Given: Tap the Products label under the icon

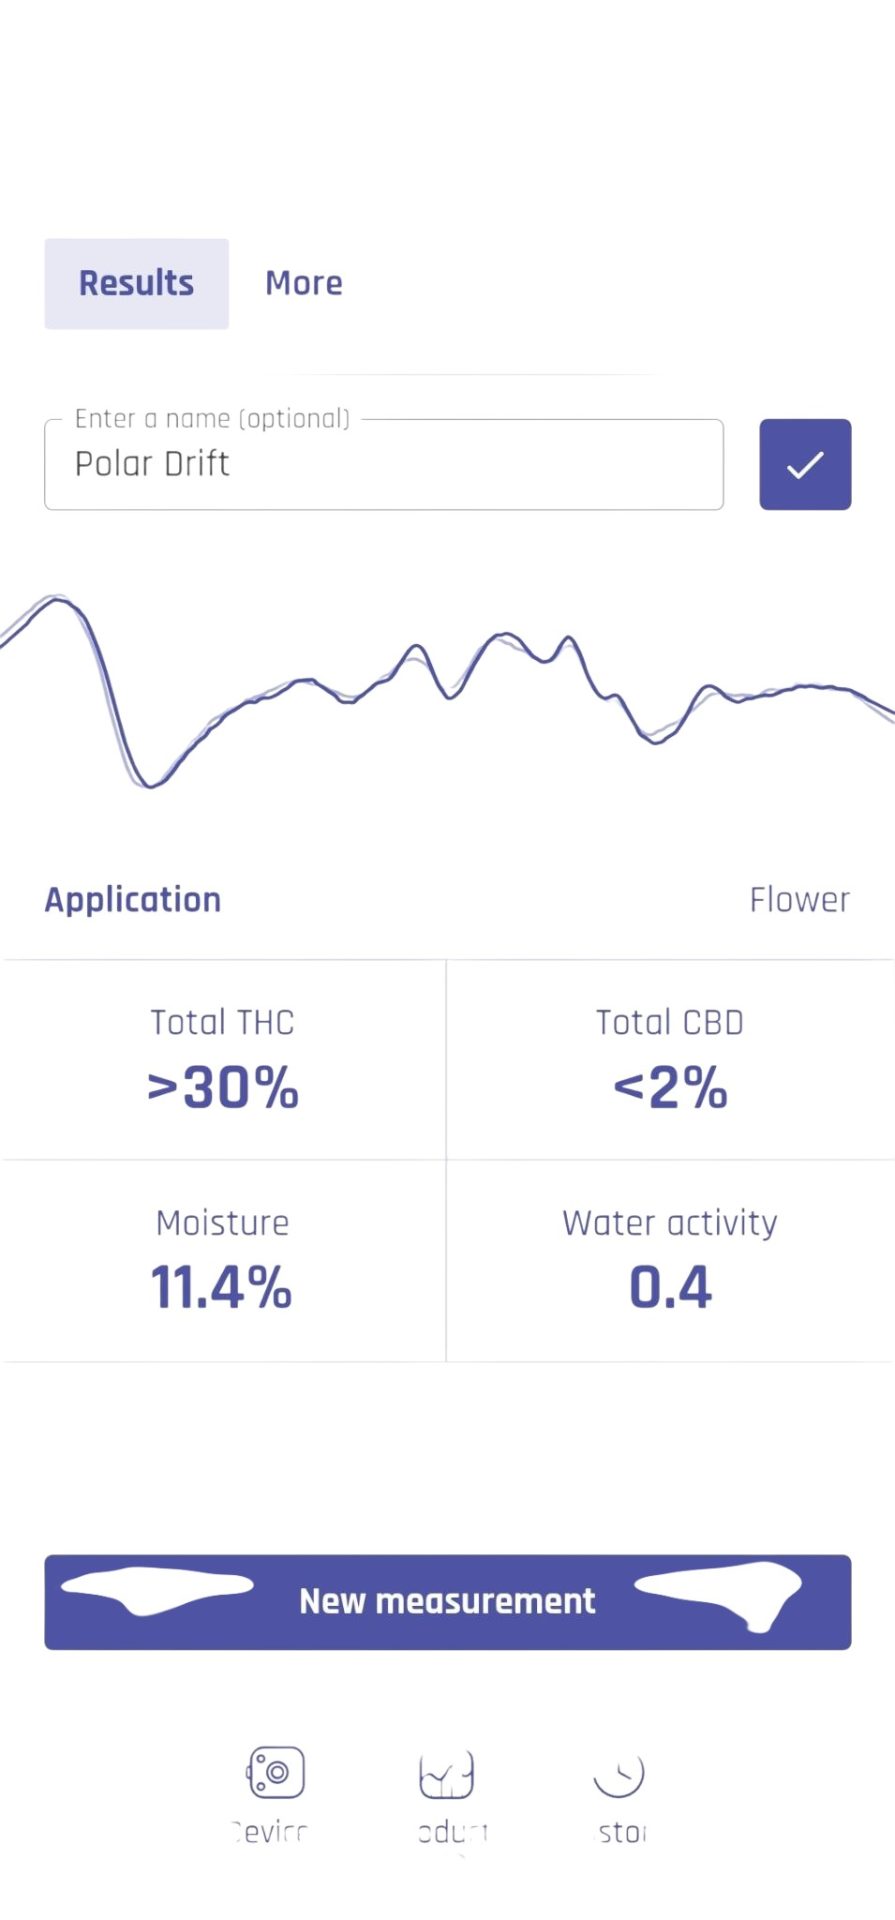Looking at the screenshot, I should (x=453, y=1832).
